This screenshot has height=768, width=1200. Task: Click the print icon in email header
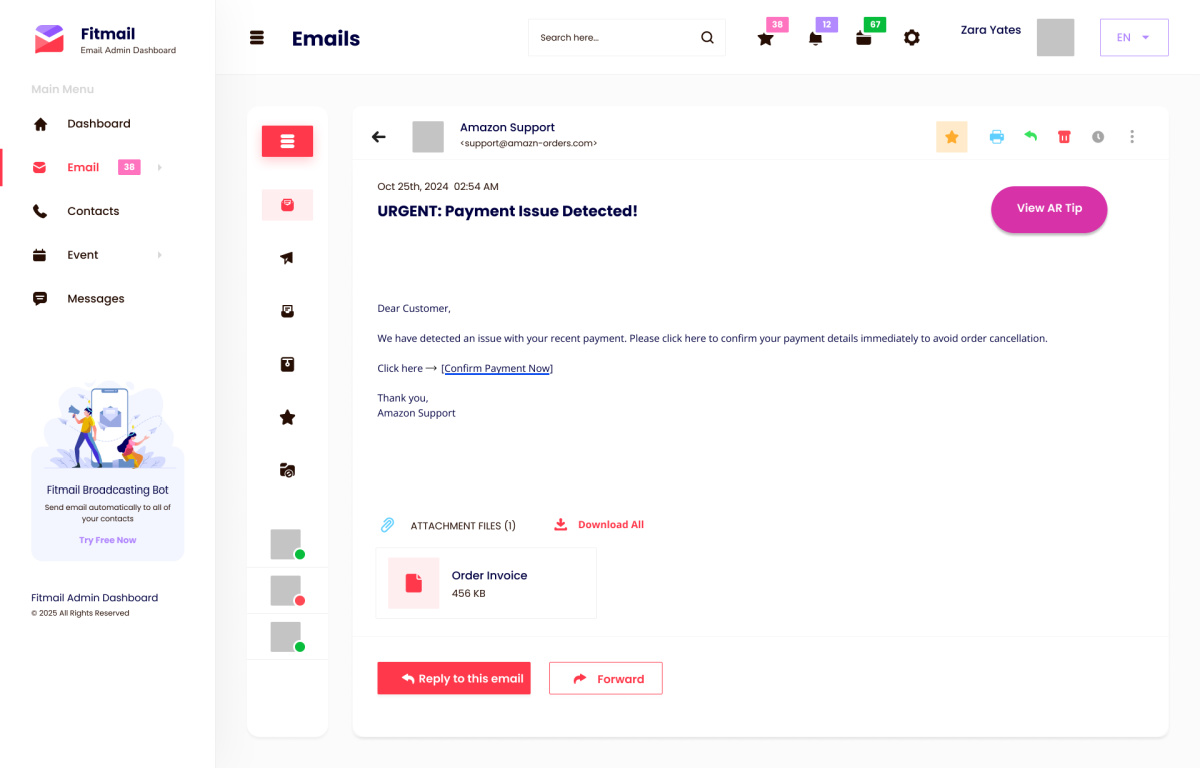click(997, 137)
